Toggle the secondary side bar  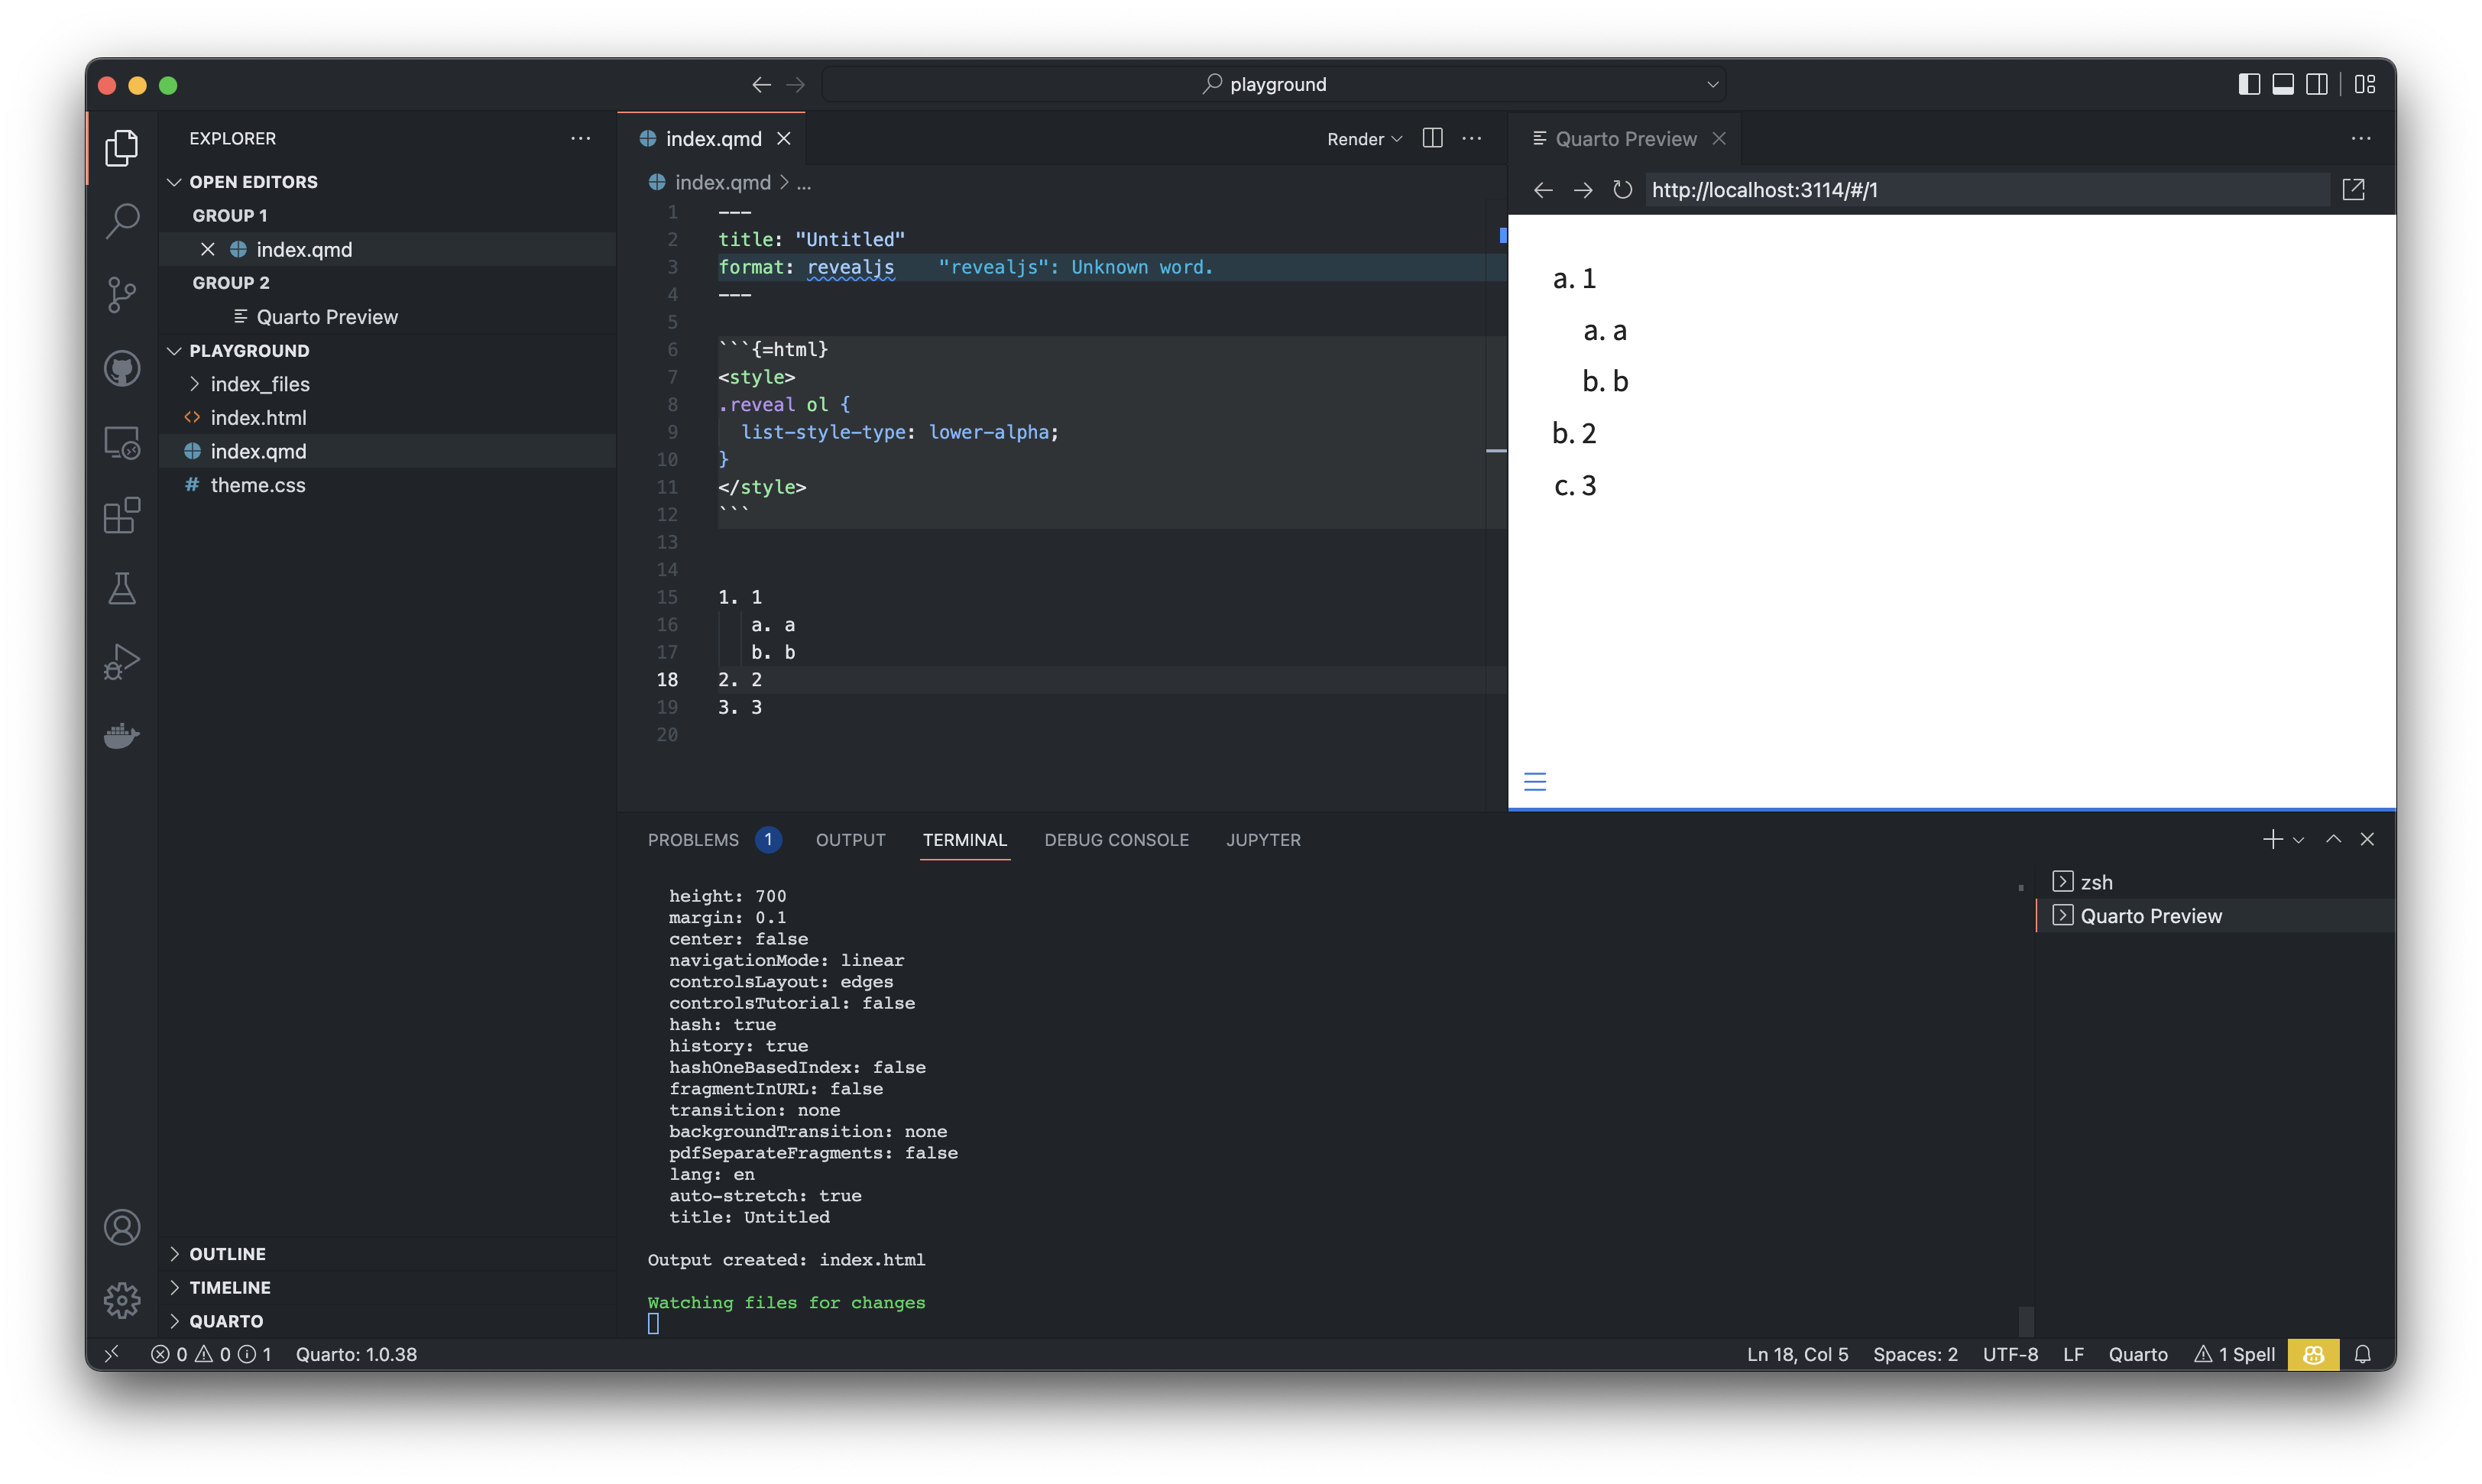(2316, 84)
